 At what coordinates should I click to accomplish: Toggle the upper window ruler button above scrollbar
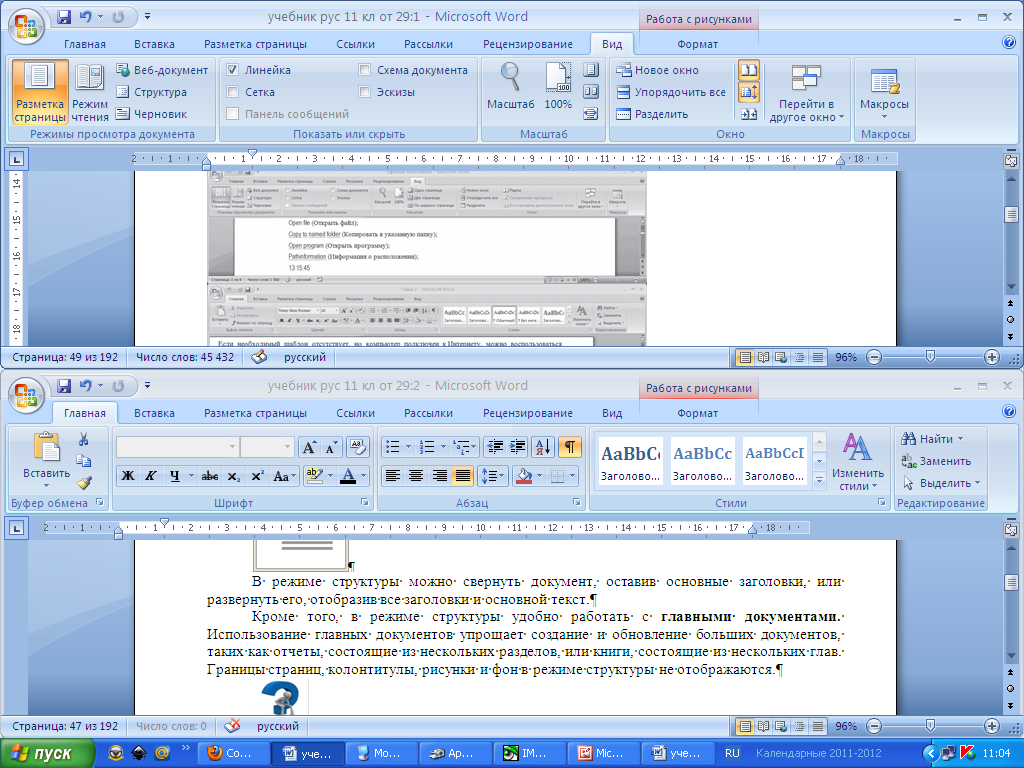pyautogui.click(x=1010, y=160)
